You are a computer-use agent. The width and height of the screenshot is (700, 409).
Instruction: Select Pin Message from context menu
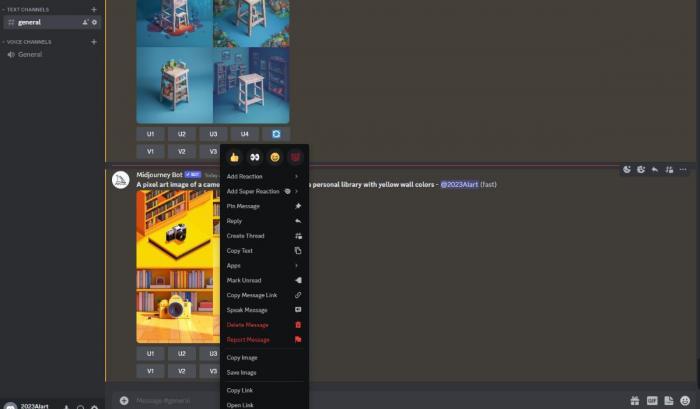pos(264,206)
